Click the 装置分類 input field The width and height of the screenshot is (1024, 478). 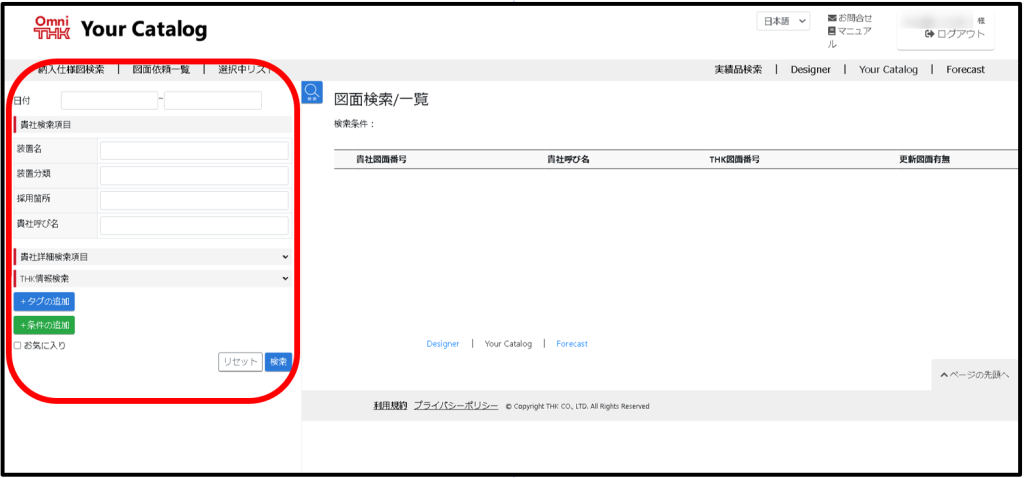(x=194, y=176)
